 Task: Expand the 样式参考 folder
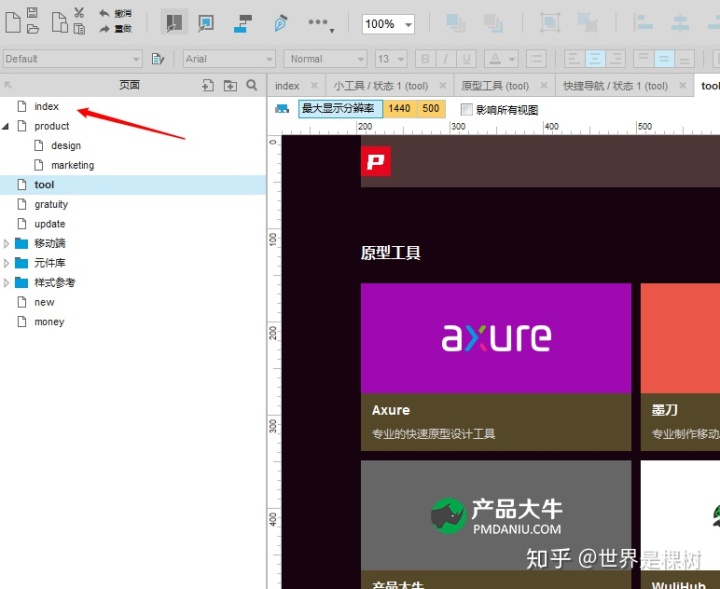pos(6,283)
